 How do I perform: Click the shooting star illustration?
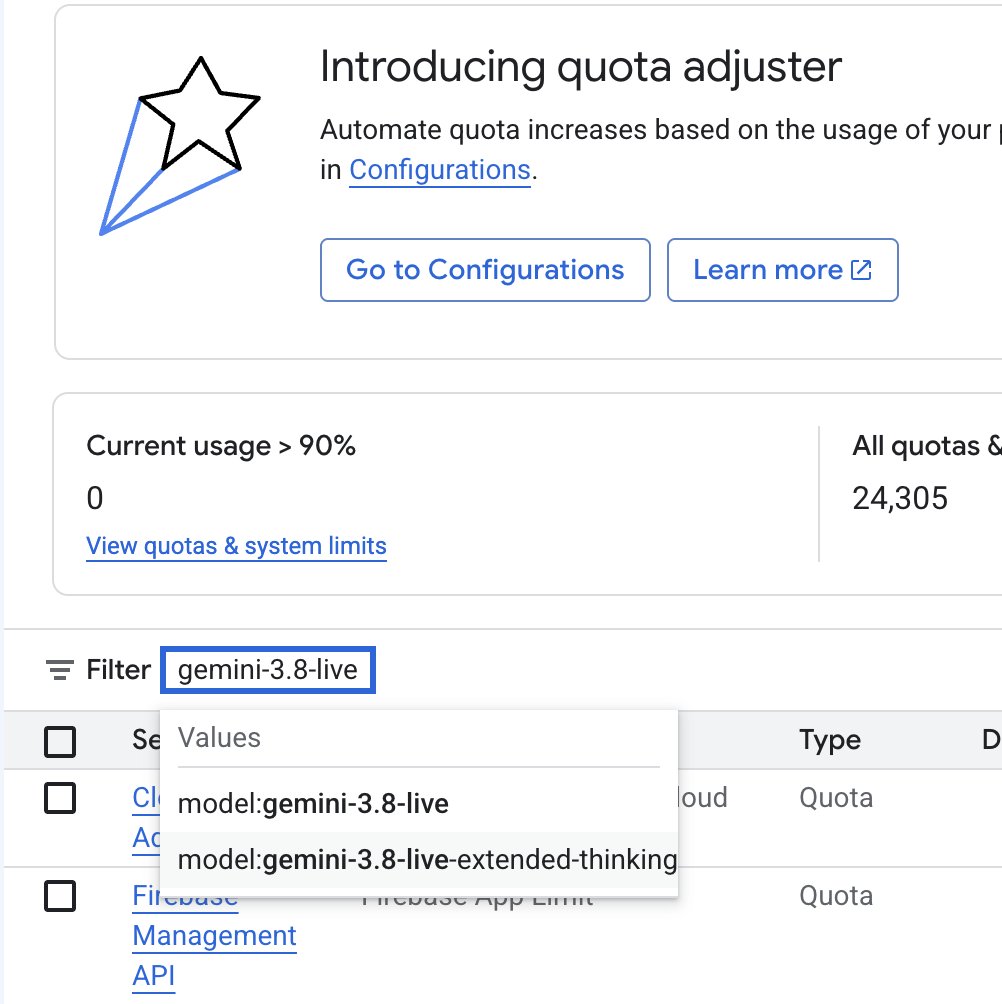tap(180, 146)
